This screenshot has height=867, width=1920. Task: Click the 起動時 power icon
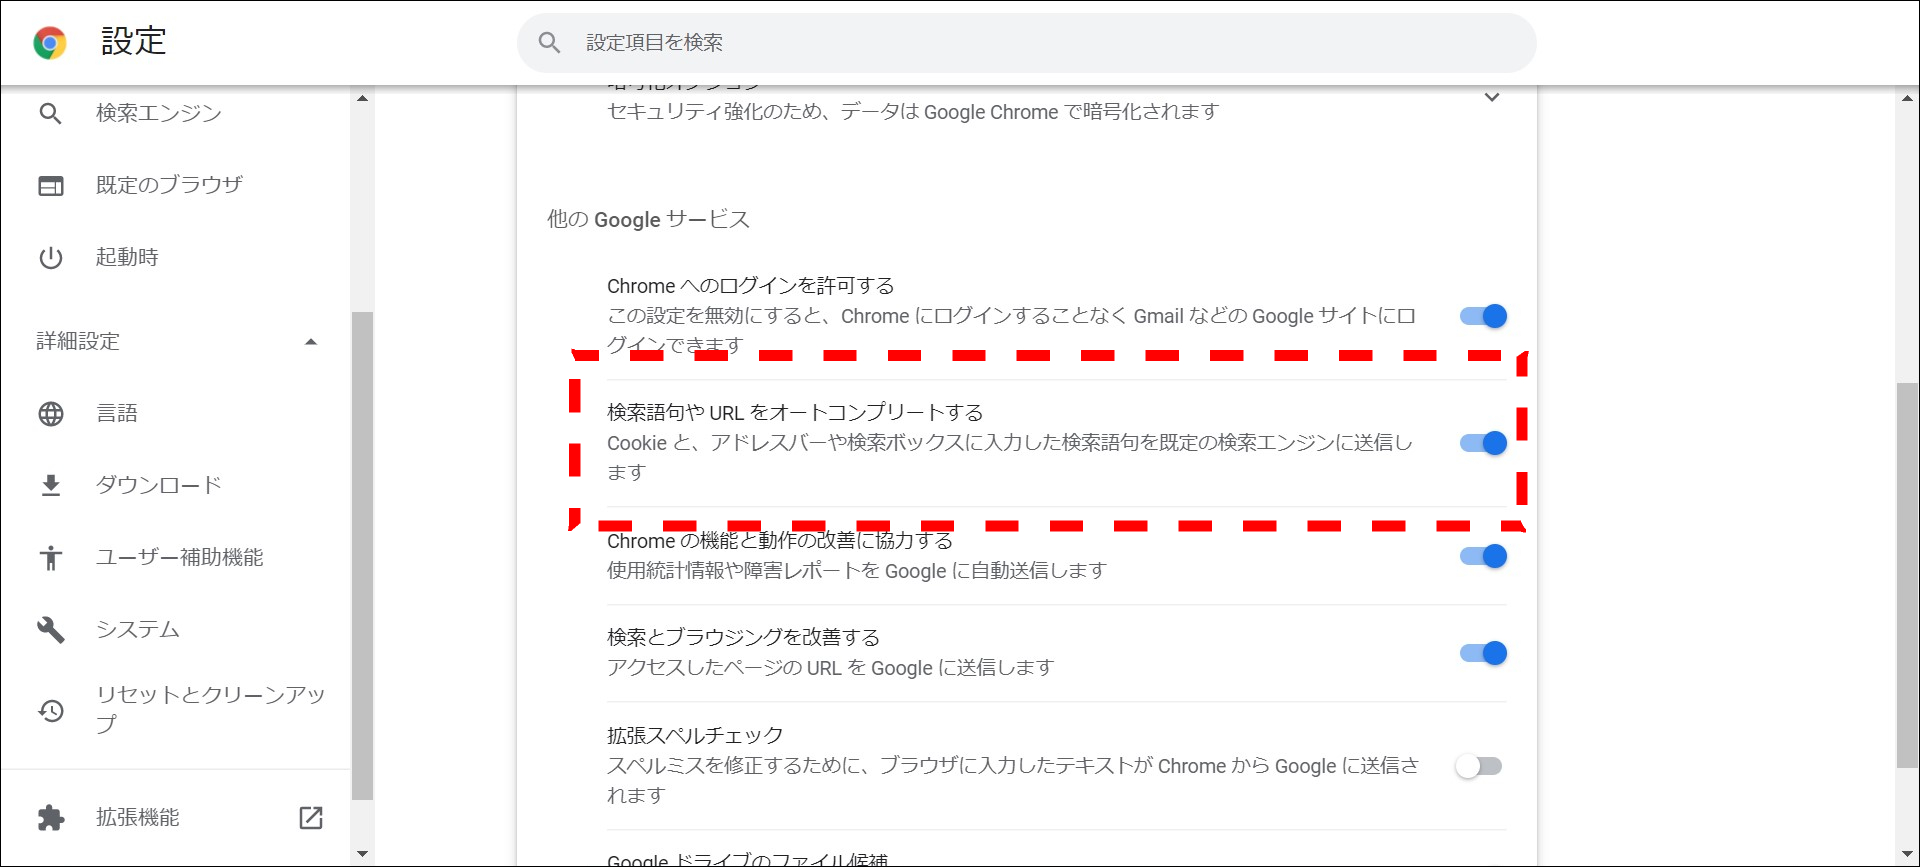50,257
